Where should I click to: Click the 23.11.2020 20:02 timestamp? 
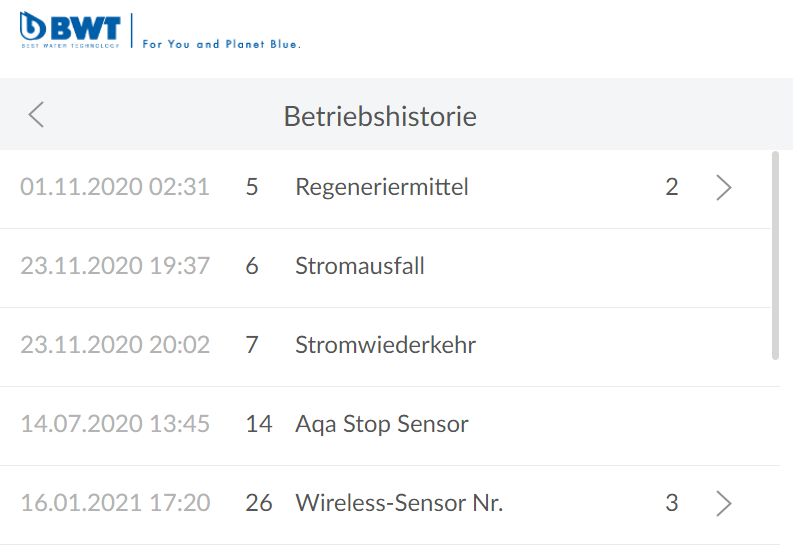(x=115, y=345)
